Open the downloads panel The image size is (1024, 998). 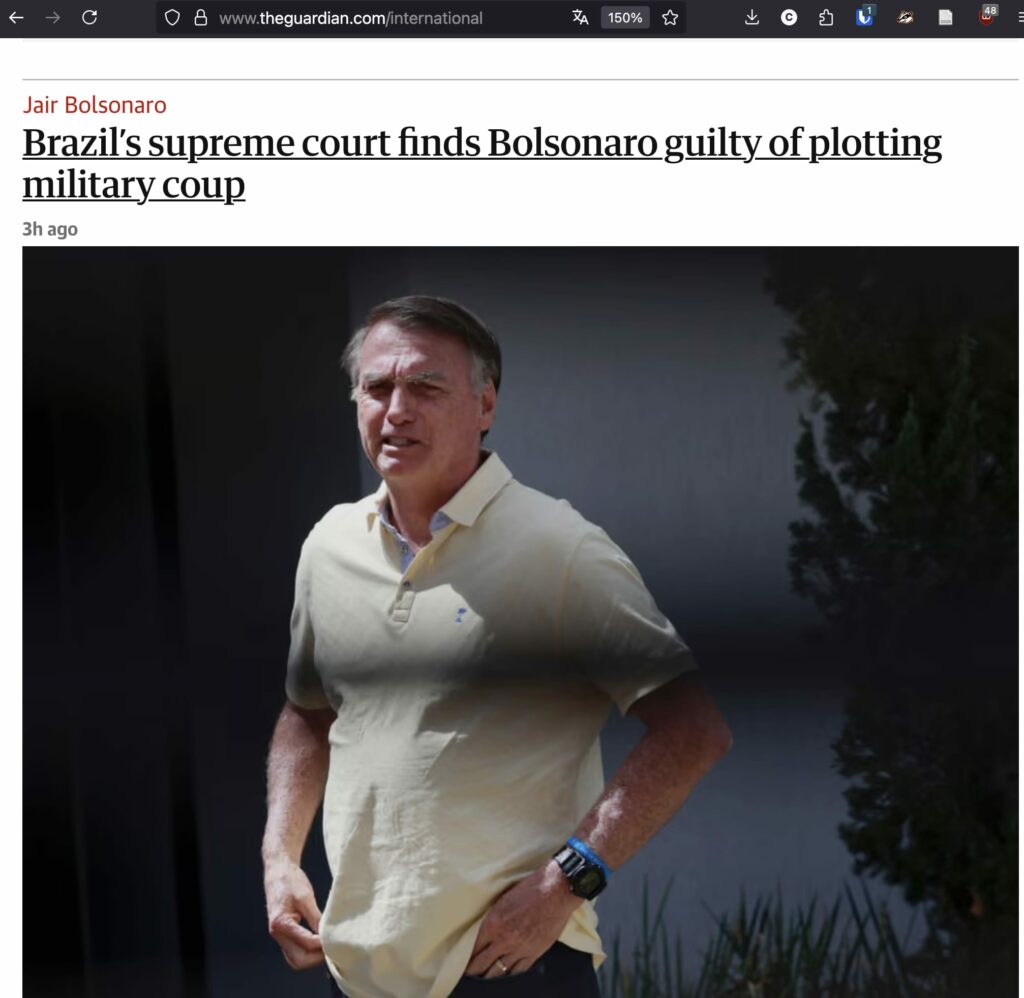(x=752, y=18)
